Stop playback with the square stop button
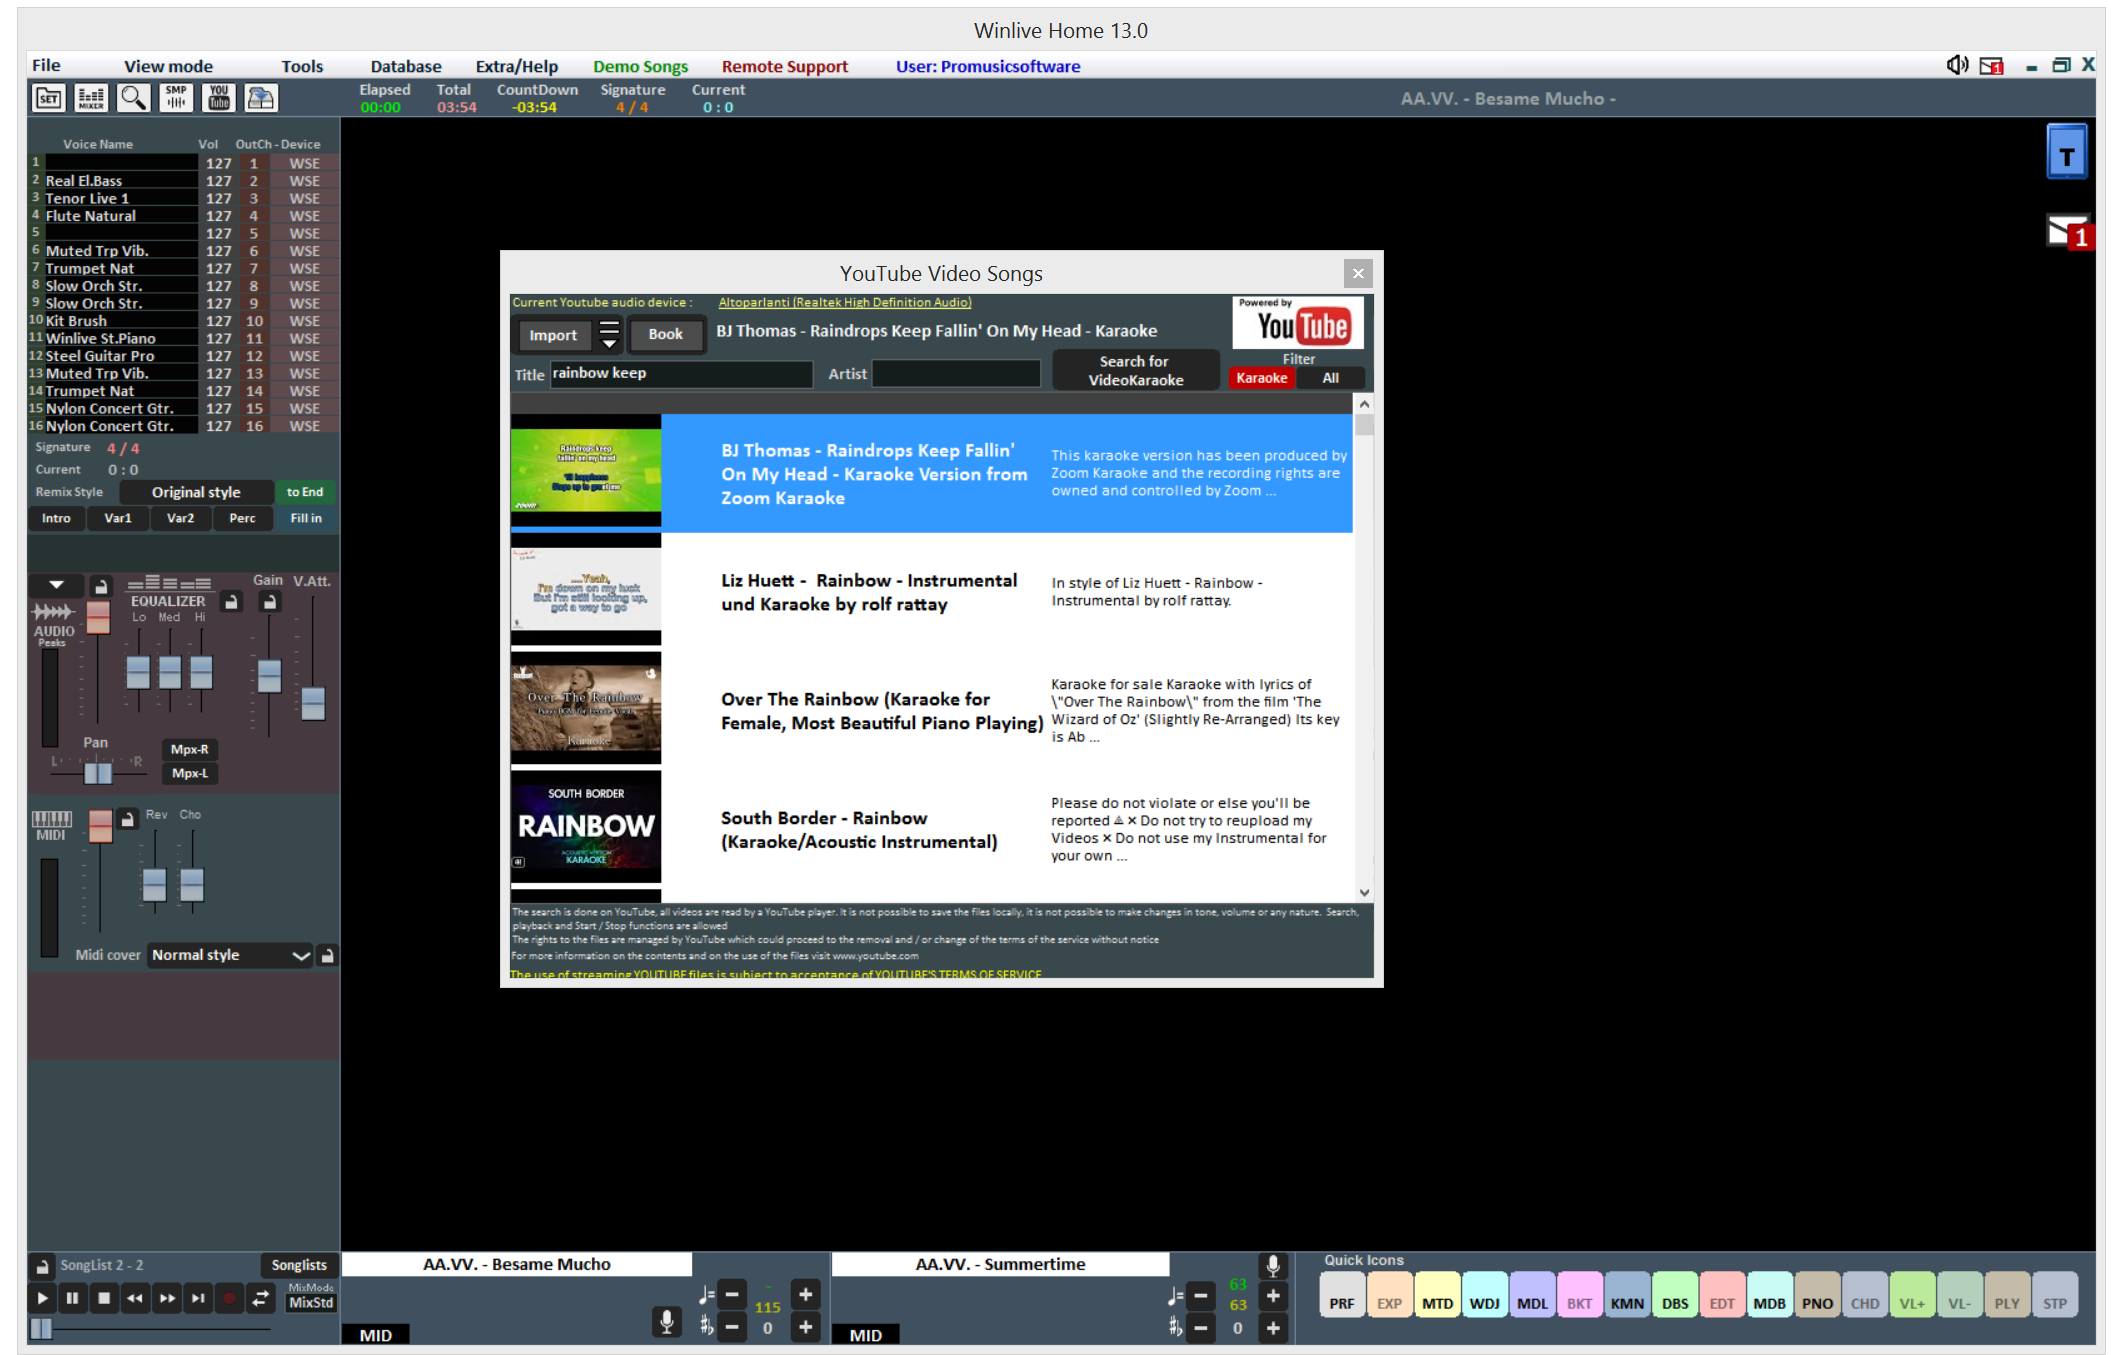This screenshot has height=1355, width=2111. 104,1298
